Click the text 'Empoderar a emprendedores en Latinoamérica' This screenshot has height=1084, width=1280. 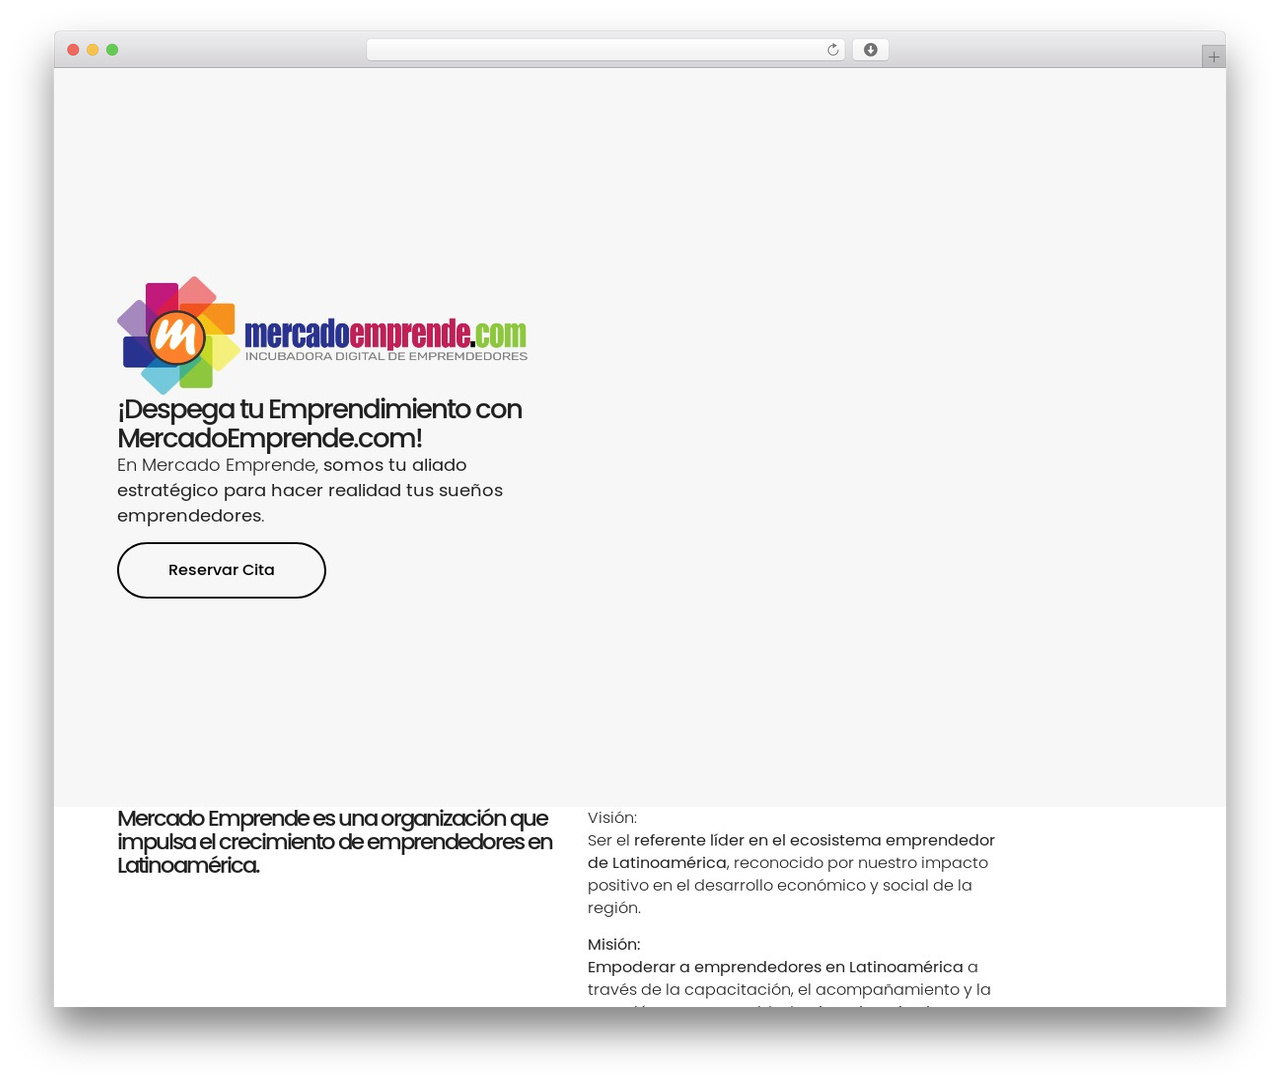point(775,967)
